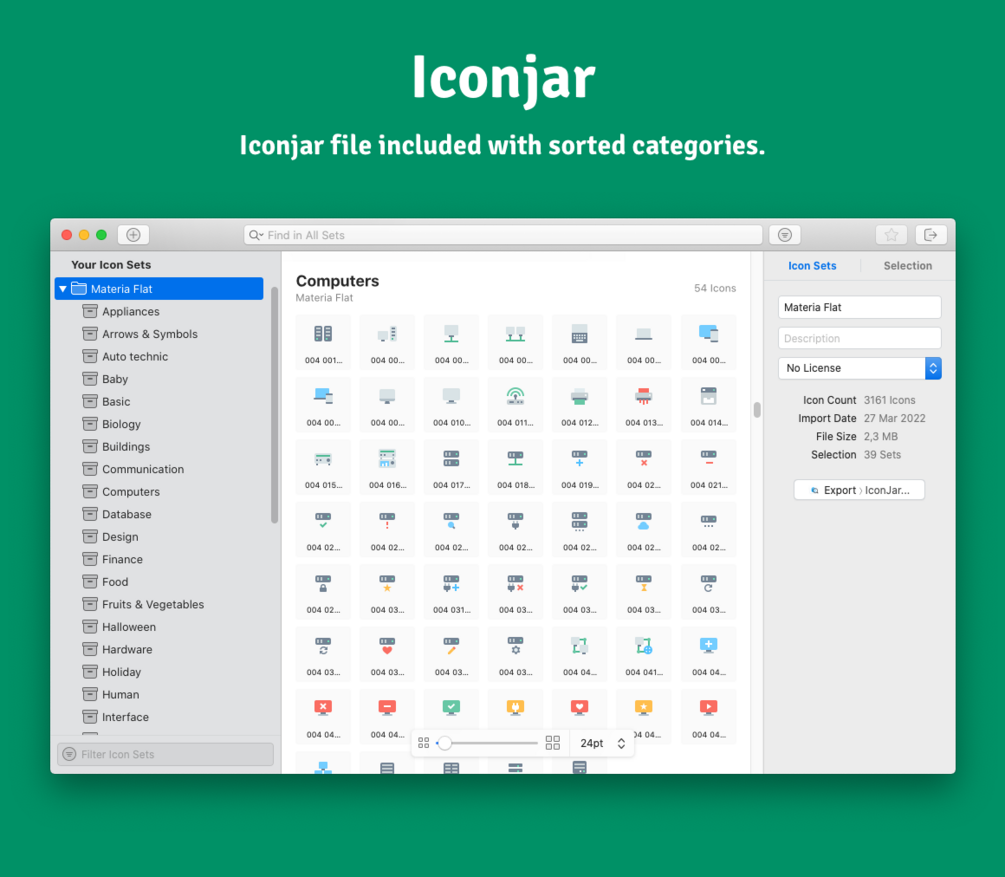Image resolution: width=1005 pixels, height=877 pixels.
Task: Switch to the Selection tab
Action: coord(908,265)
